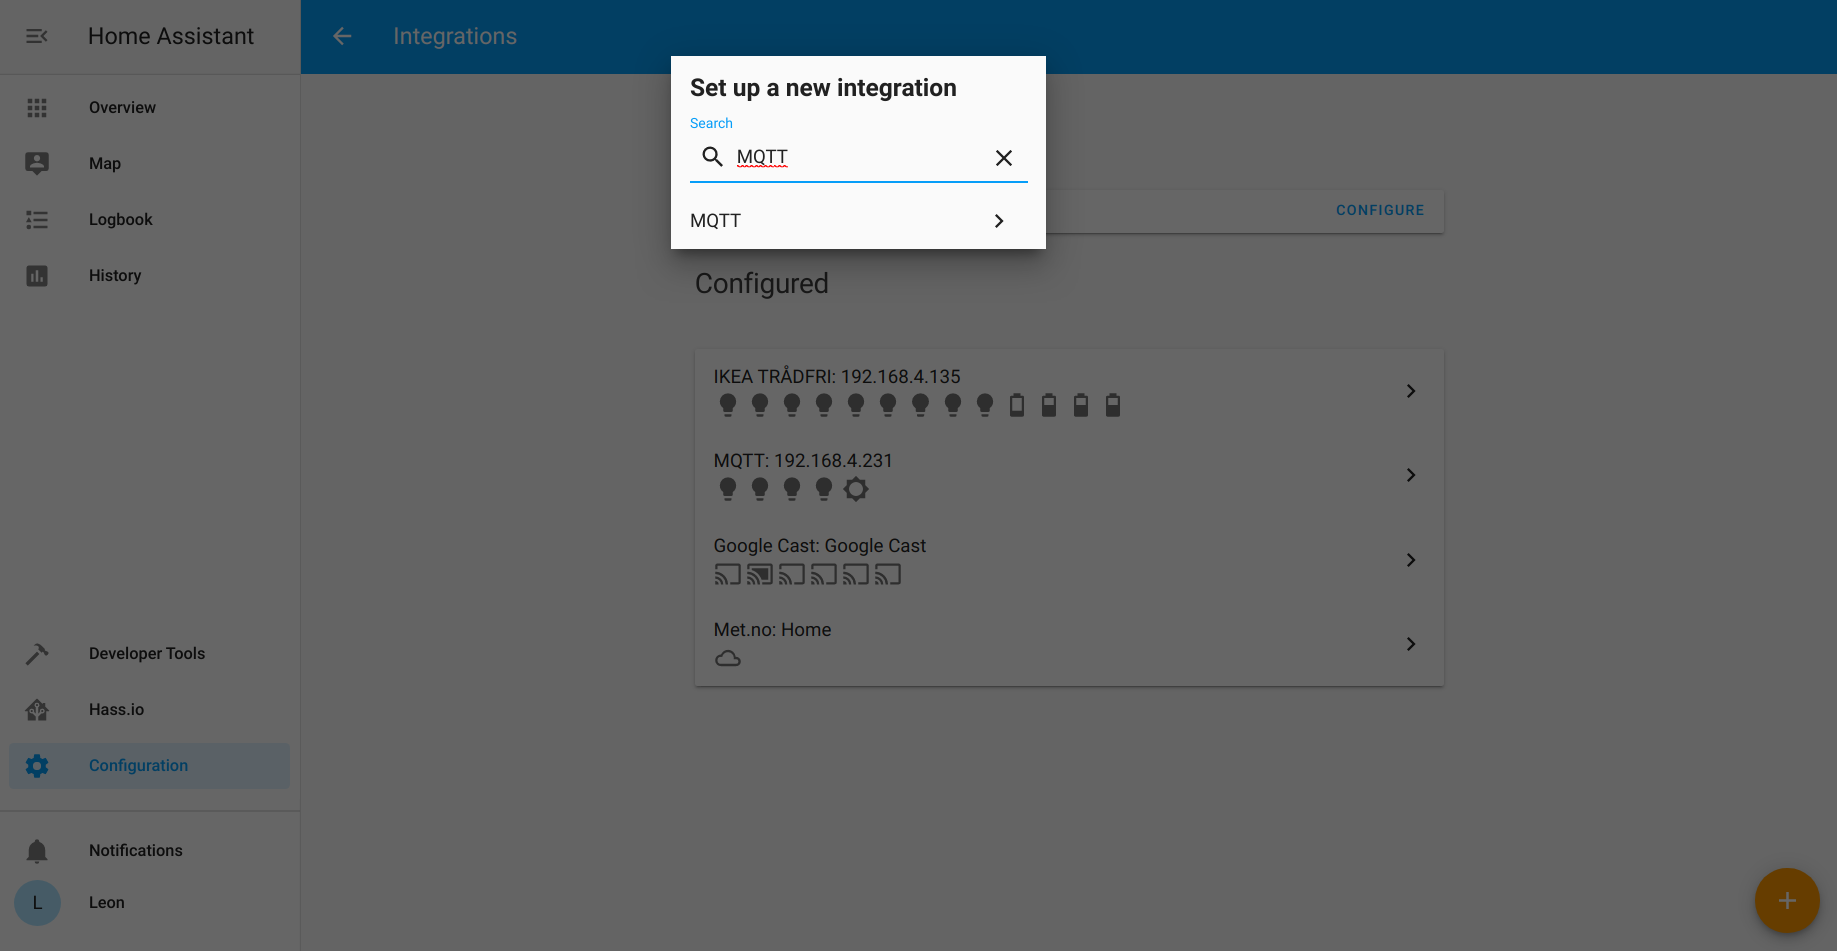Screen dimensions: 1837x951
Task: Click into the integration search field
Action: tap(858, 157)
